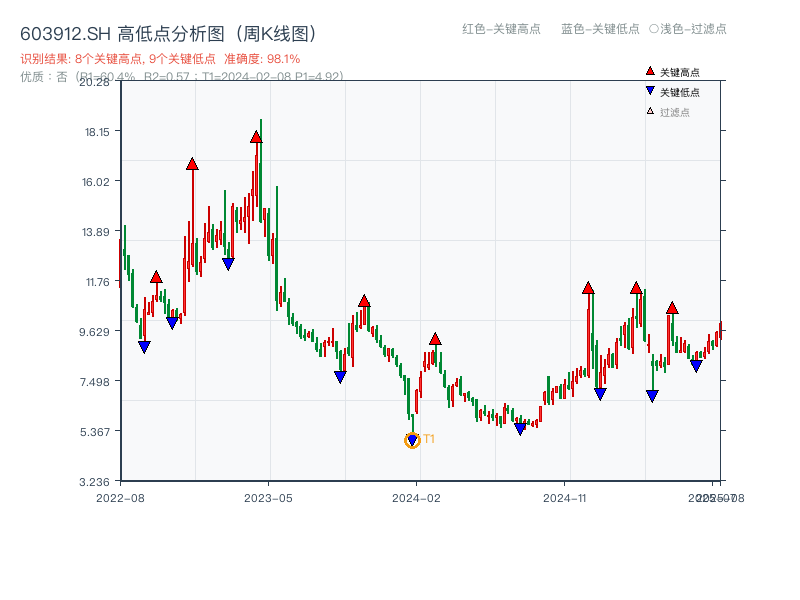Image resolution: width=800 pixels, height=600 pixels.
Task: Select the blue low marker near 7.7 in late 2023
Action: (340, 377)
